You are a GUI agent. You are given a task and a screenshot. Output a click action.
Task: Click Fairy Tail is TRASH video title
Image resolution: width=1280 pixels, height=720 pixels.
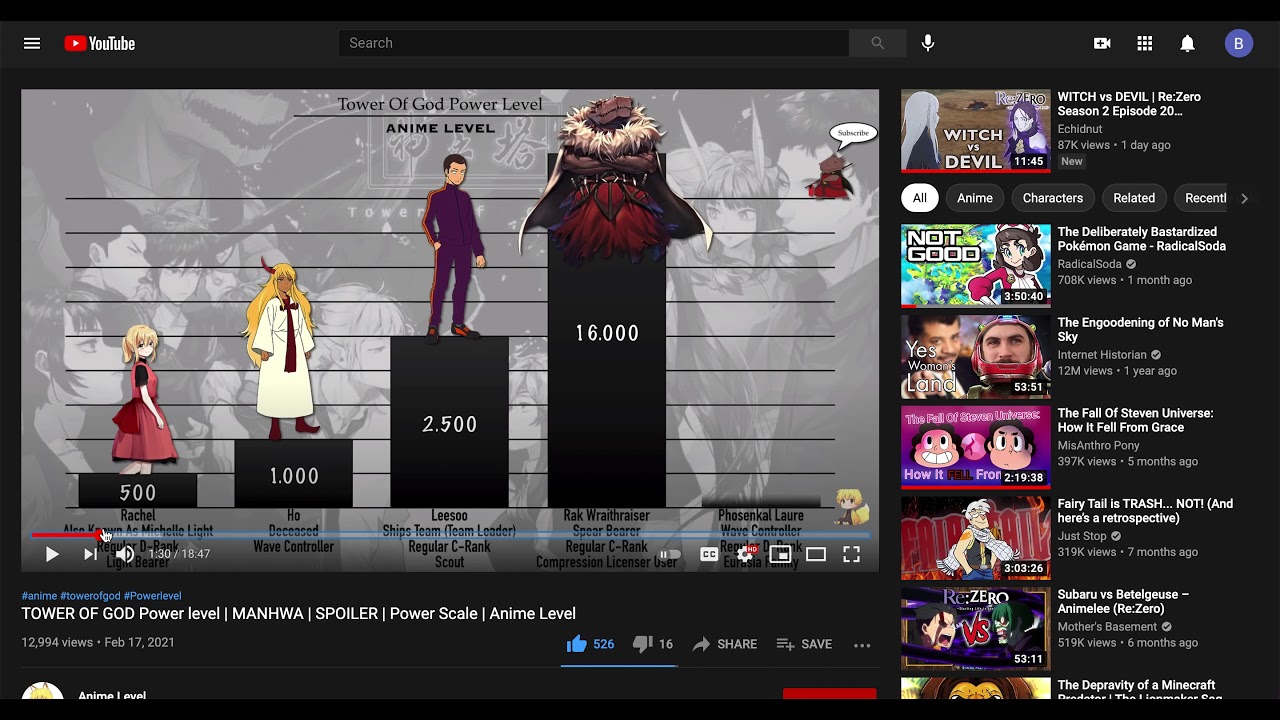1146,511
